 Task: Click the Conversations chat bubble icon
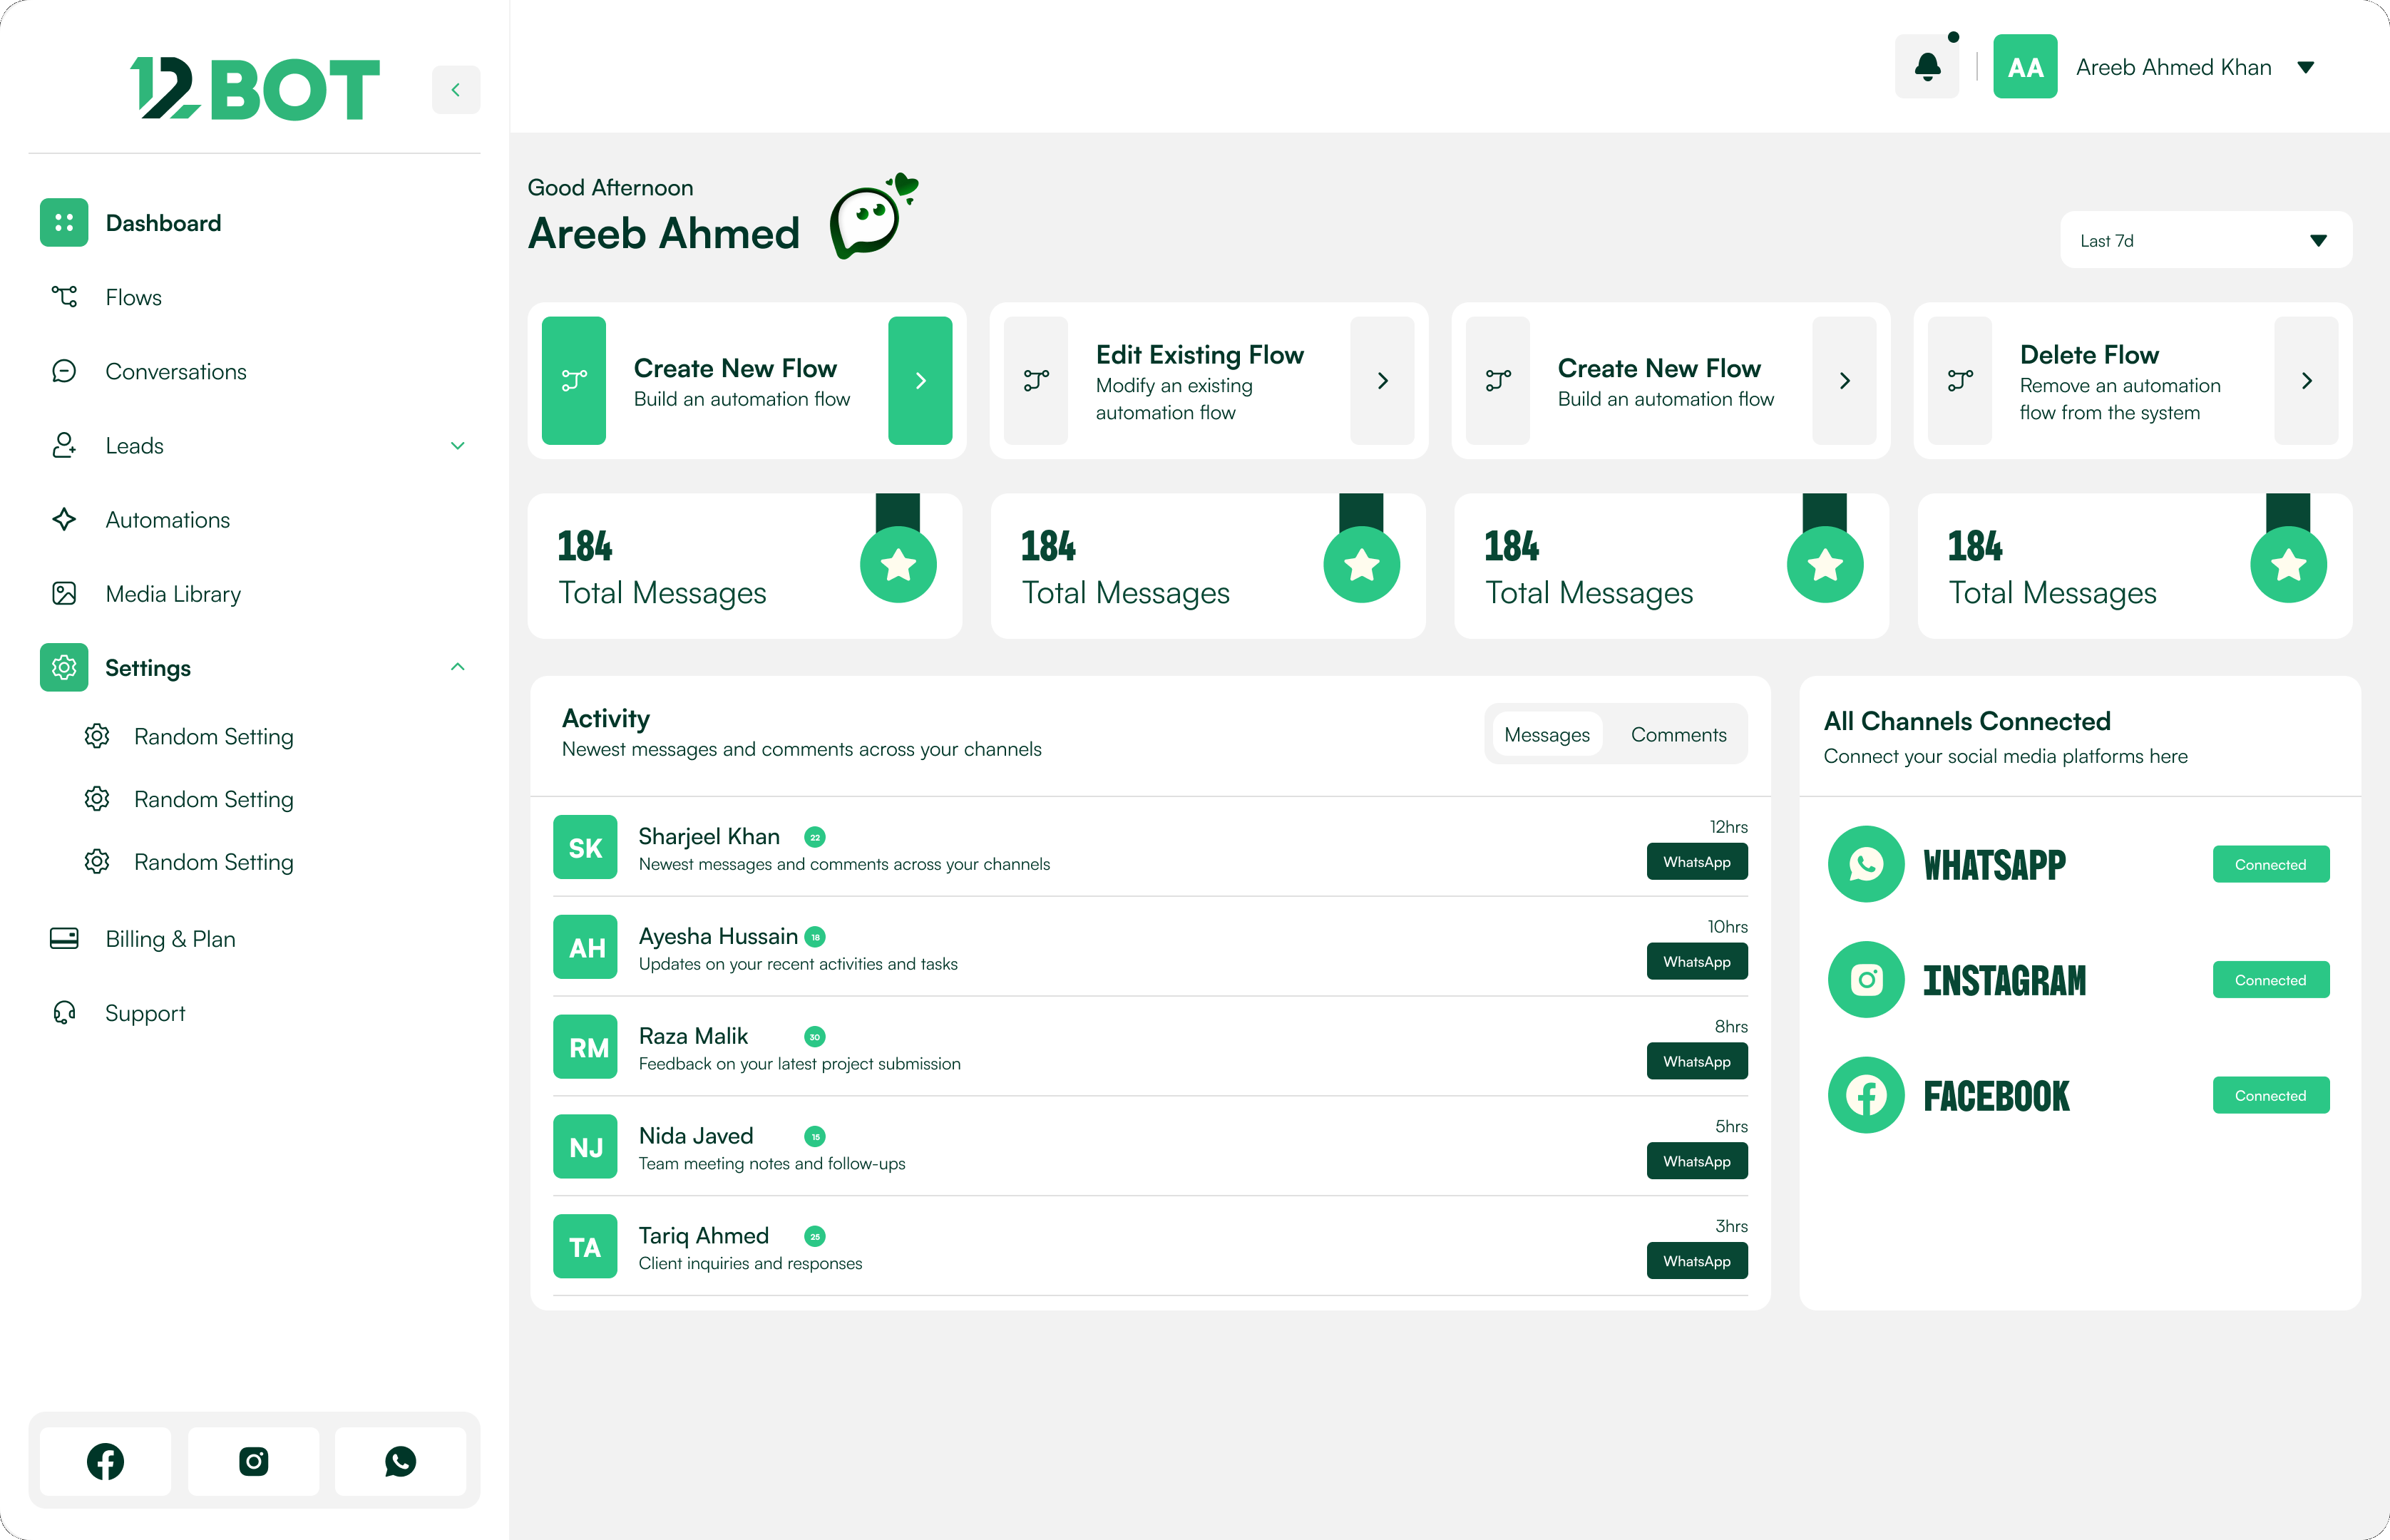coord(64,371)
